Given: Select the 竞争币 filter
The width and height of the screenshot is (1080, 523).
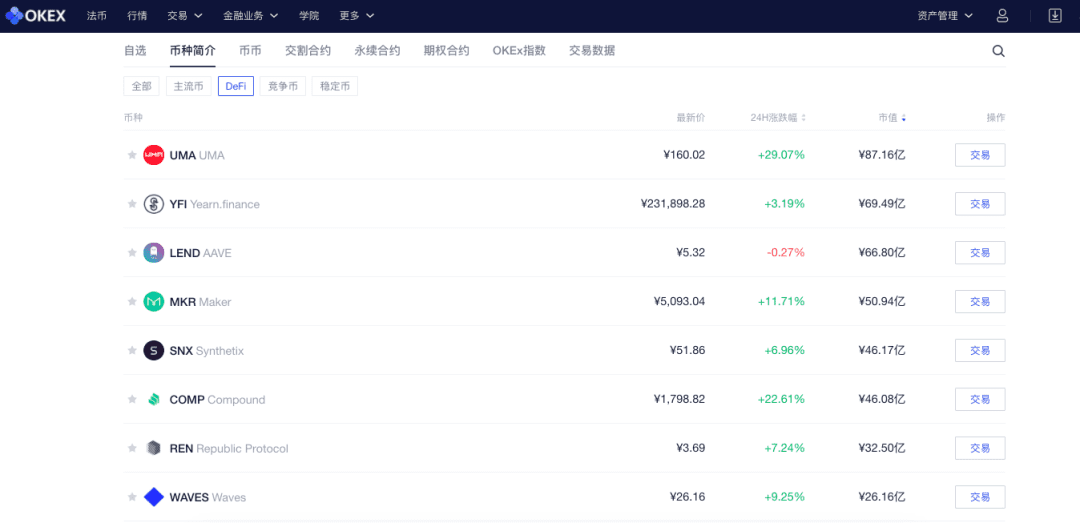Looking at the screenshot, I should point(283,86).
